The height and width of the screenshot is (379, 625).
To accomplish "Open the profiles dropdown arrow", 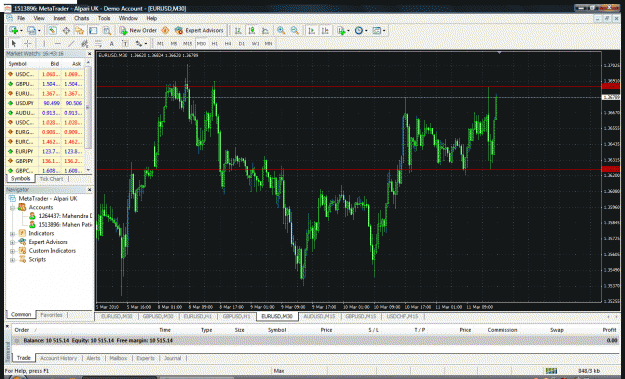I will click(39, 31).
